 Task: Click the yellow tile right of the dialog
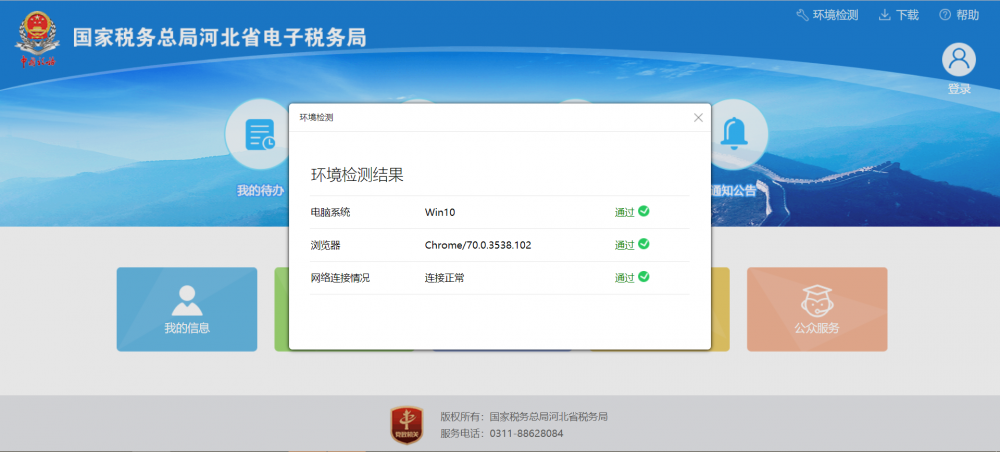tap(720, 309)
